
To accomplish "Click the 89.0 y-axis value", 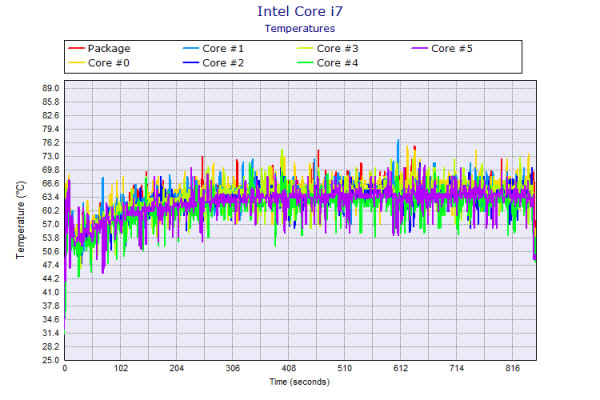I will (51, 88).
